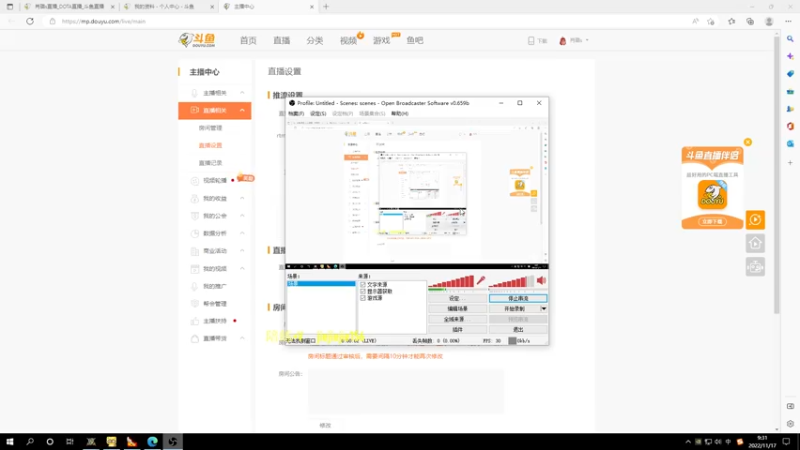
Task: Click the OBS icon in the taskbar
Action: tap(172, 442)
